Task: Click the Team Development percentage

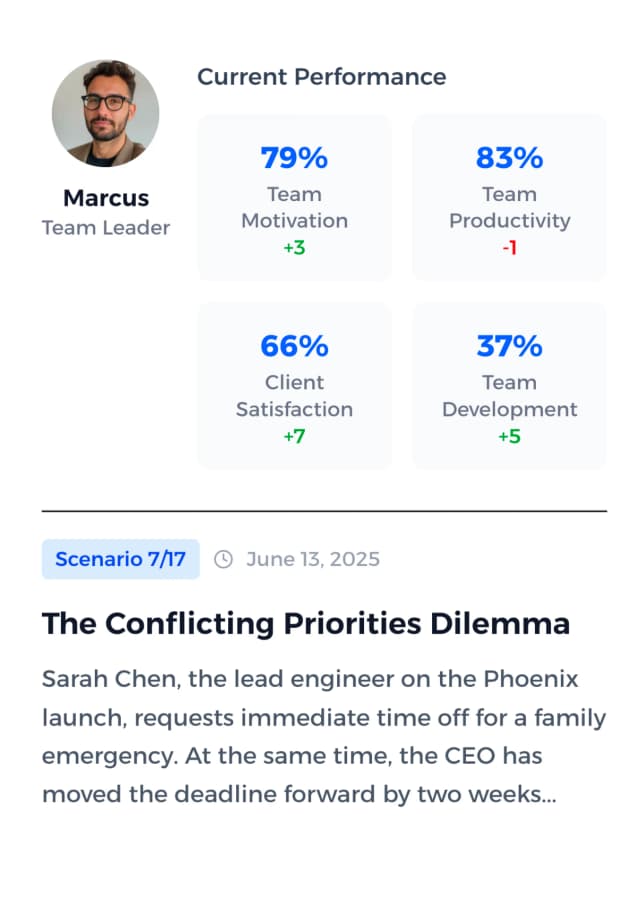Action: coord(510,346)
